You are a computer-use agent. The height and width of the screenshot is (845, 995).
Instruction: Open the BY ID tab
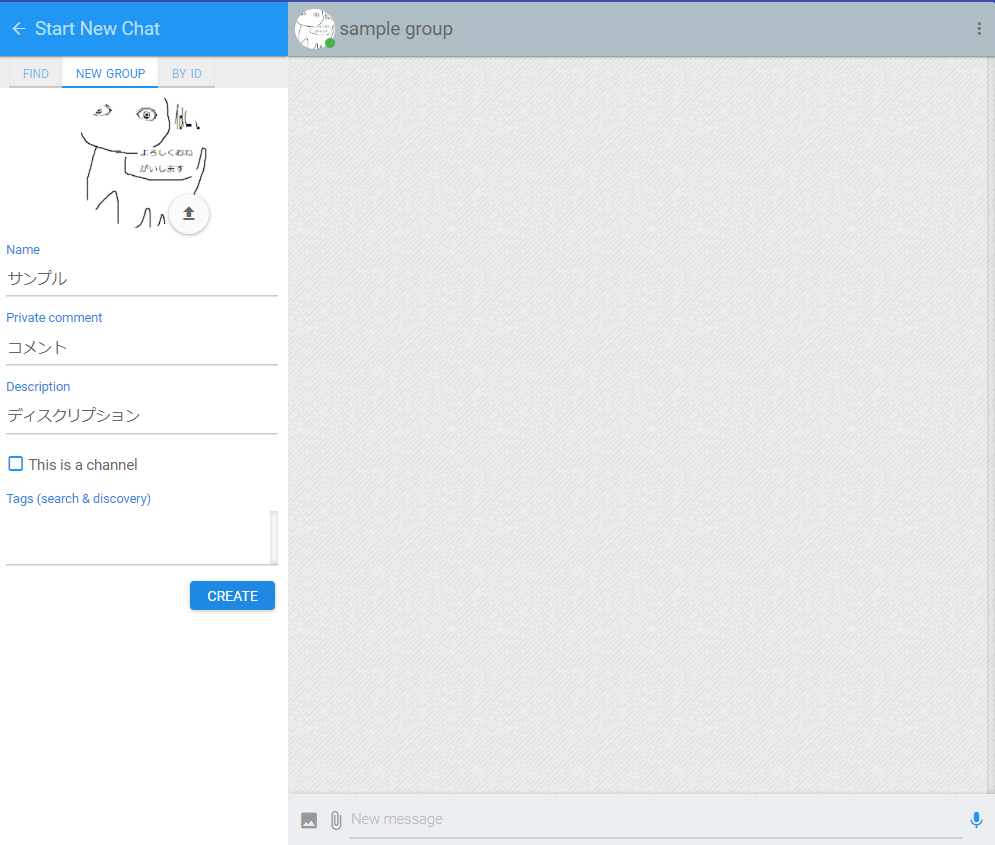pyautogui.click(x=186, y=73)
